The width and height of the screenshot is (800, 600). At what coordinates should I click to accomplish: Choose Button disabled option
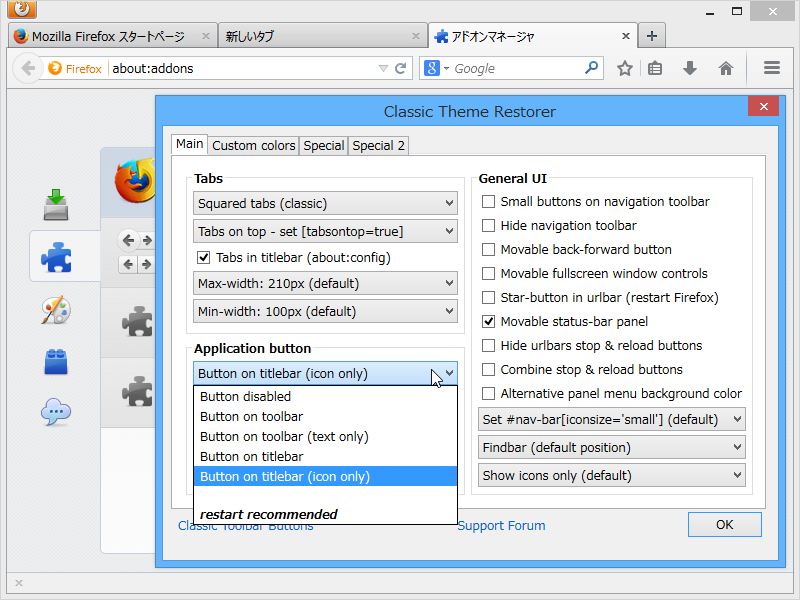point(325,396)
